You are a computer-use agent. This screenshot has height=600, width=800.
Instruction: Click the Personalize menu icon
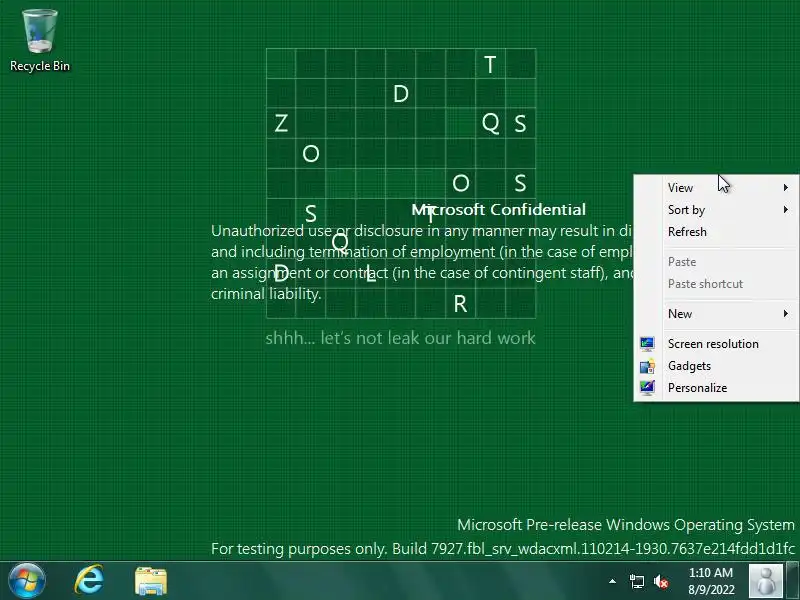(x=647, y=388)
